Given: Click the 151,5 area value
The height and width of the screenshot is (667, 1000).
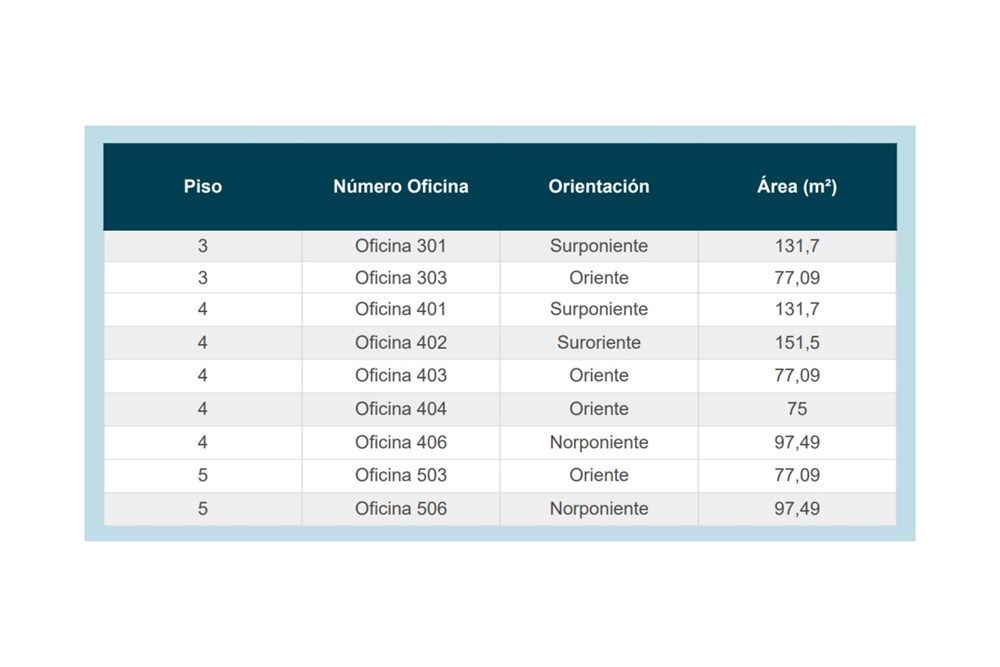Looking at the screenshot, I should (797, 343).
